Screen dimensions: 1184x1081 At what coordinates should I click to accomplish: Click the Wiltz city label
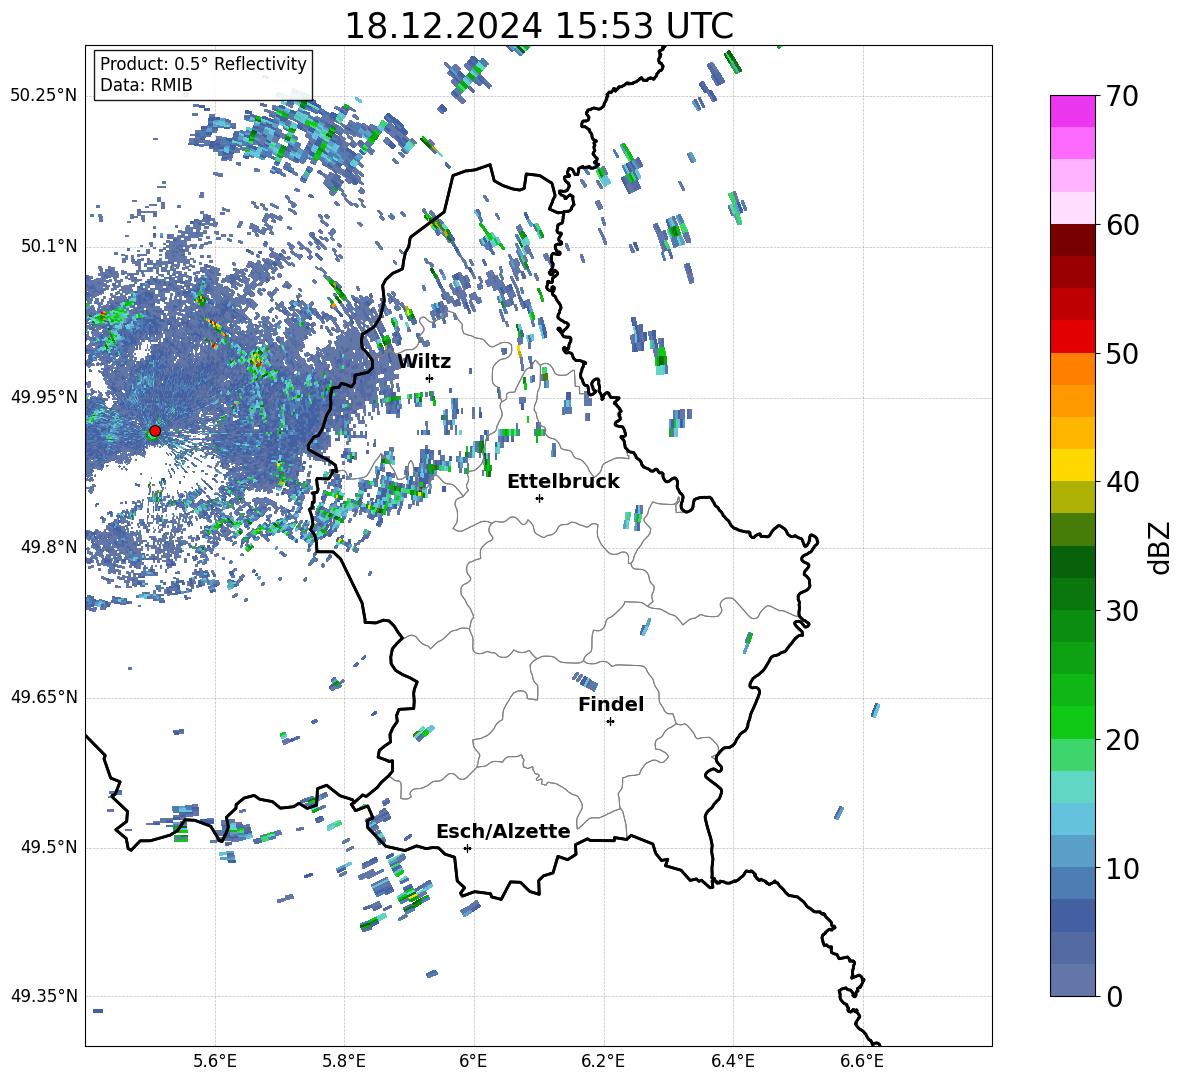424,361
